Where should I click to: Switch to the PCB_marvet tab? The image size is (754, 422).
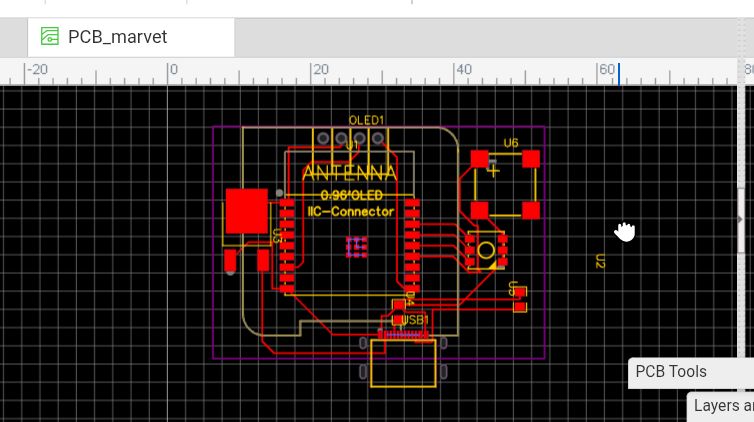click(117, 38)
